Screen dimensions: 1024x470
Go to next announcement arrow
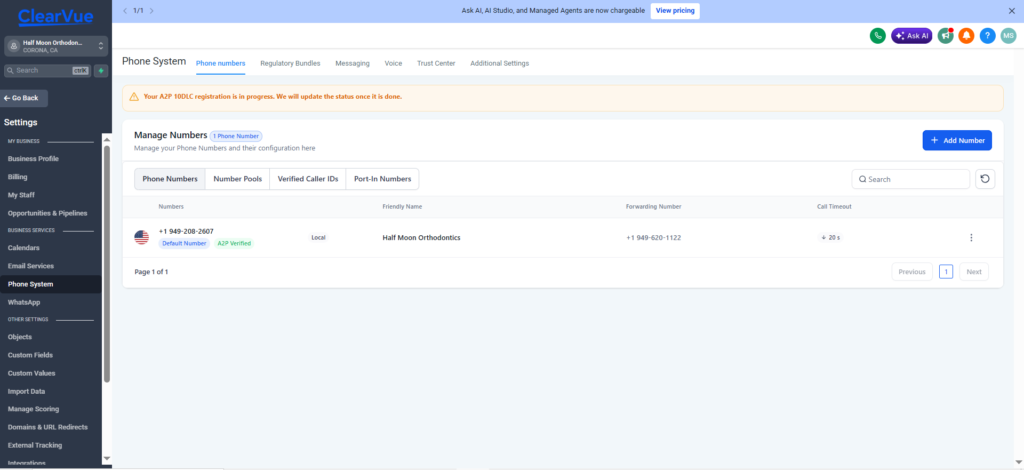point(152,10)
